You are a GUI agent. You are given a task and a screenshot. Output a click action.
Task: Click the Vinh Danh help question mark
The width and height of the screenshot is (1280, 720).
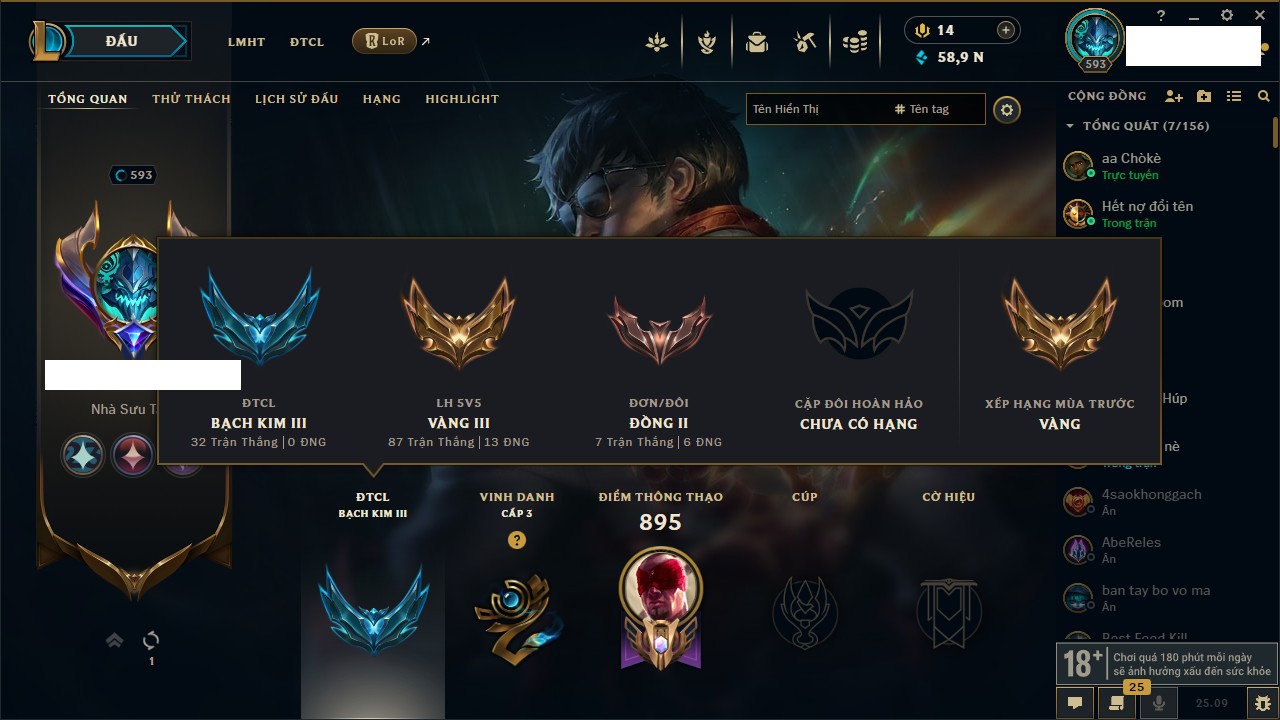(x=516, y=540)
